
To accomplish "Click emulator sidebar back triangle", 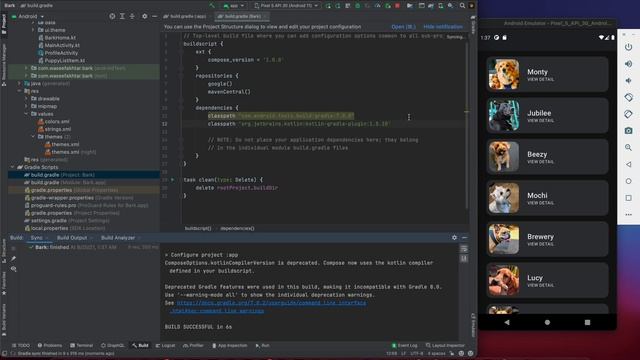I will (629, 164).
